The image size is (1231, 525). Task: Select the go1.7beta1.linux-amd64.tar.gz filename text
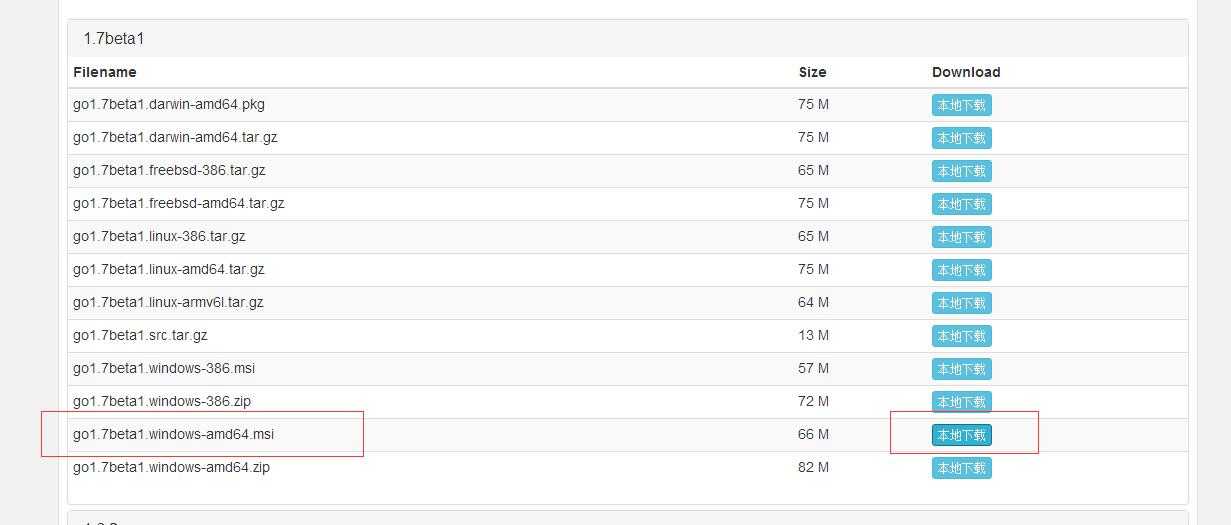(x=168, y=269)
